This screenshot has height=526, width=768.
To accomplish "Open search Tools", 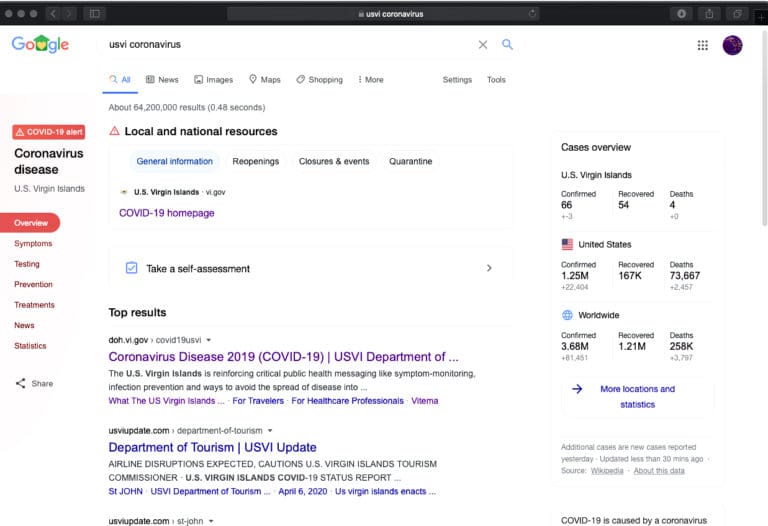I will (496, 79).
